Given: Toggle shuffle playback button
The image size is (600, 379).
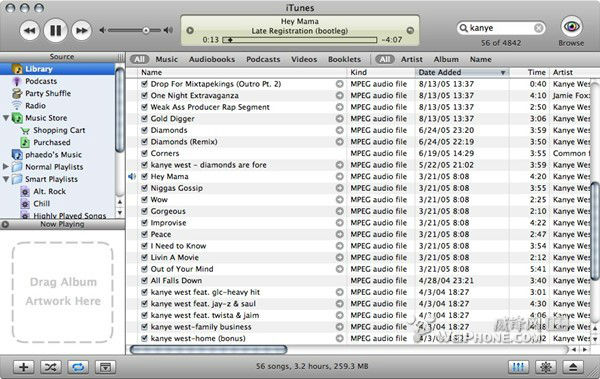Looking at the screenshot, I should coord(51,367).
